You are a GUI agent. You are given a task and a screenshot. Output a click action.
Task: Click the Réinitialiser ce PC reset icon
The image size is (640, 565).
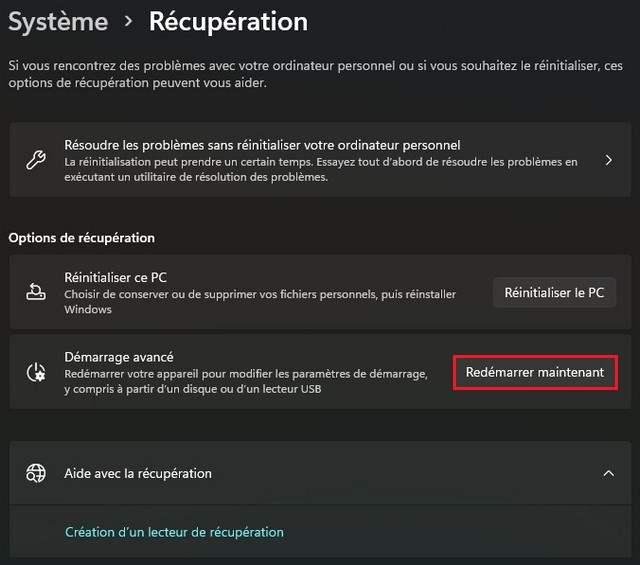35,292
